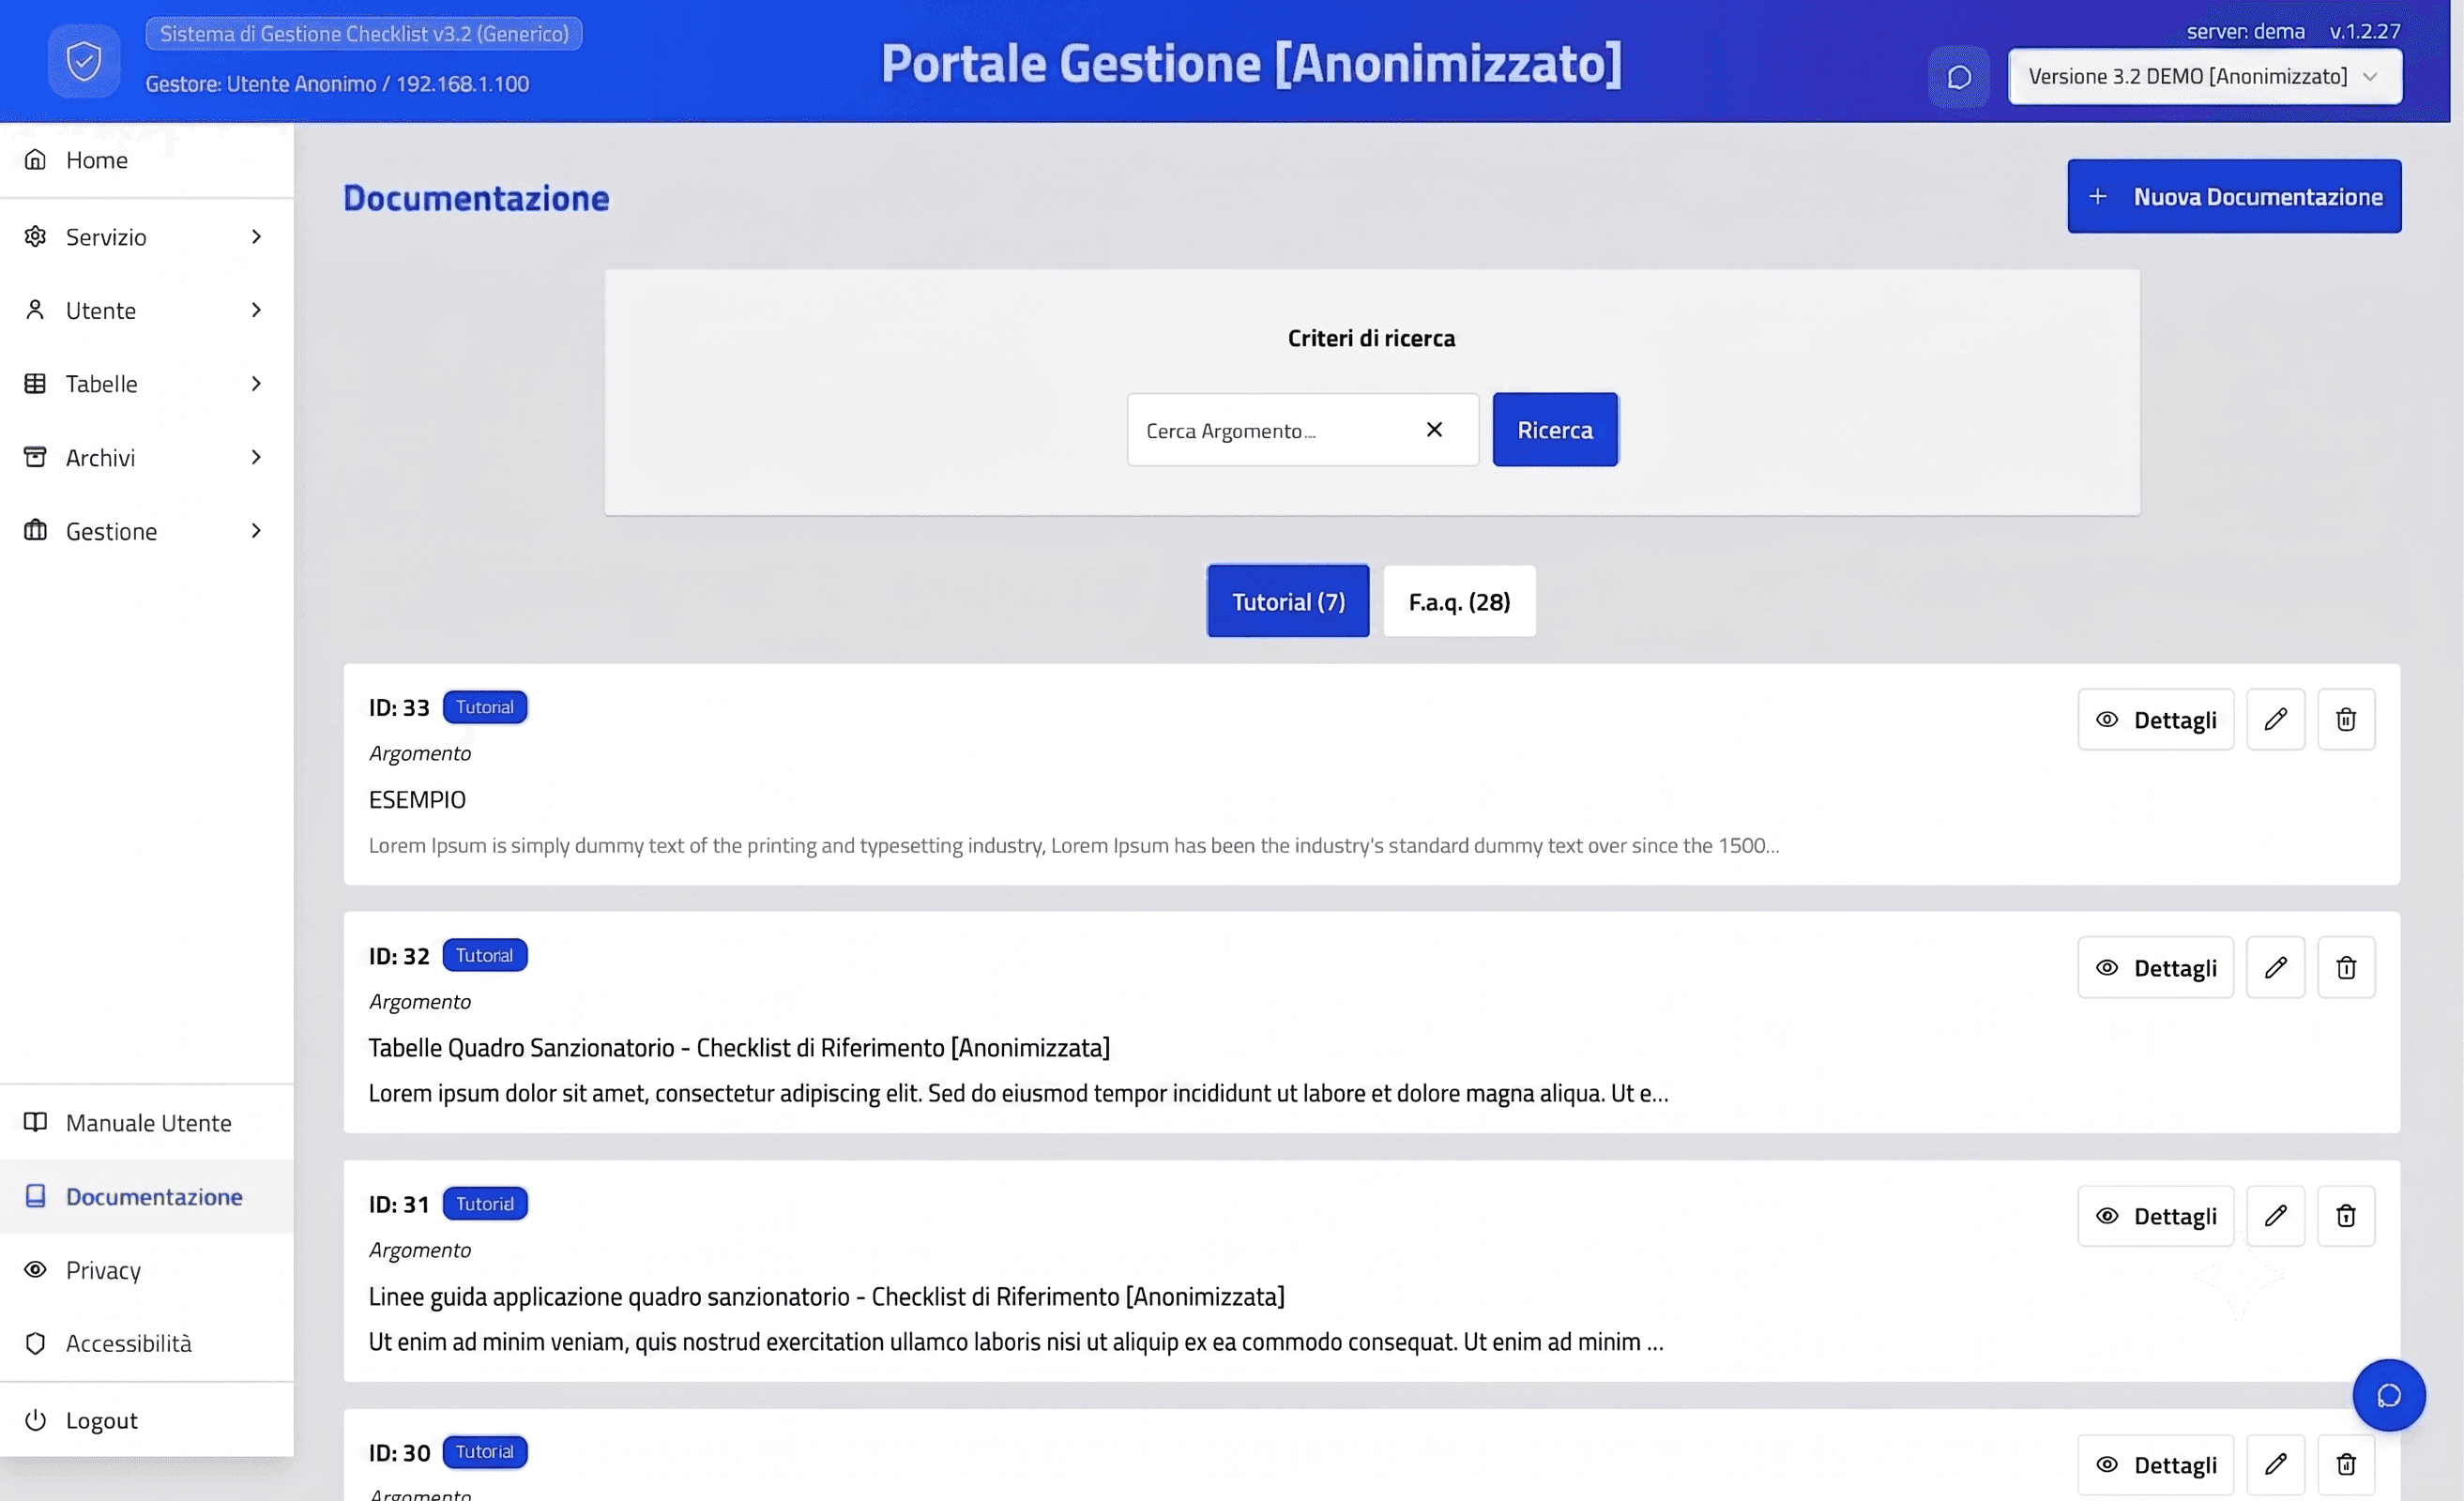Switch to the Tutorial (7) tab
Screen dimensions: 2464x1501
pos(1288,601)
